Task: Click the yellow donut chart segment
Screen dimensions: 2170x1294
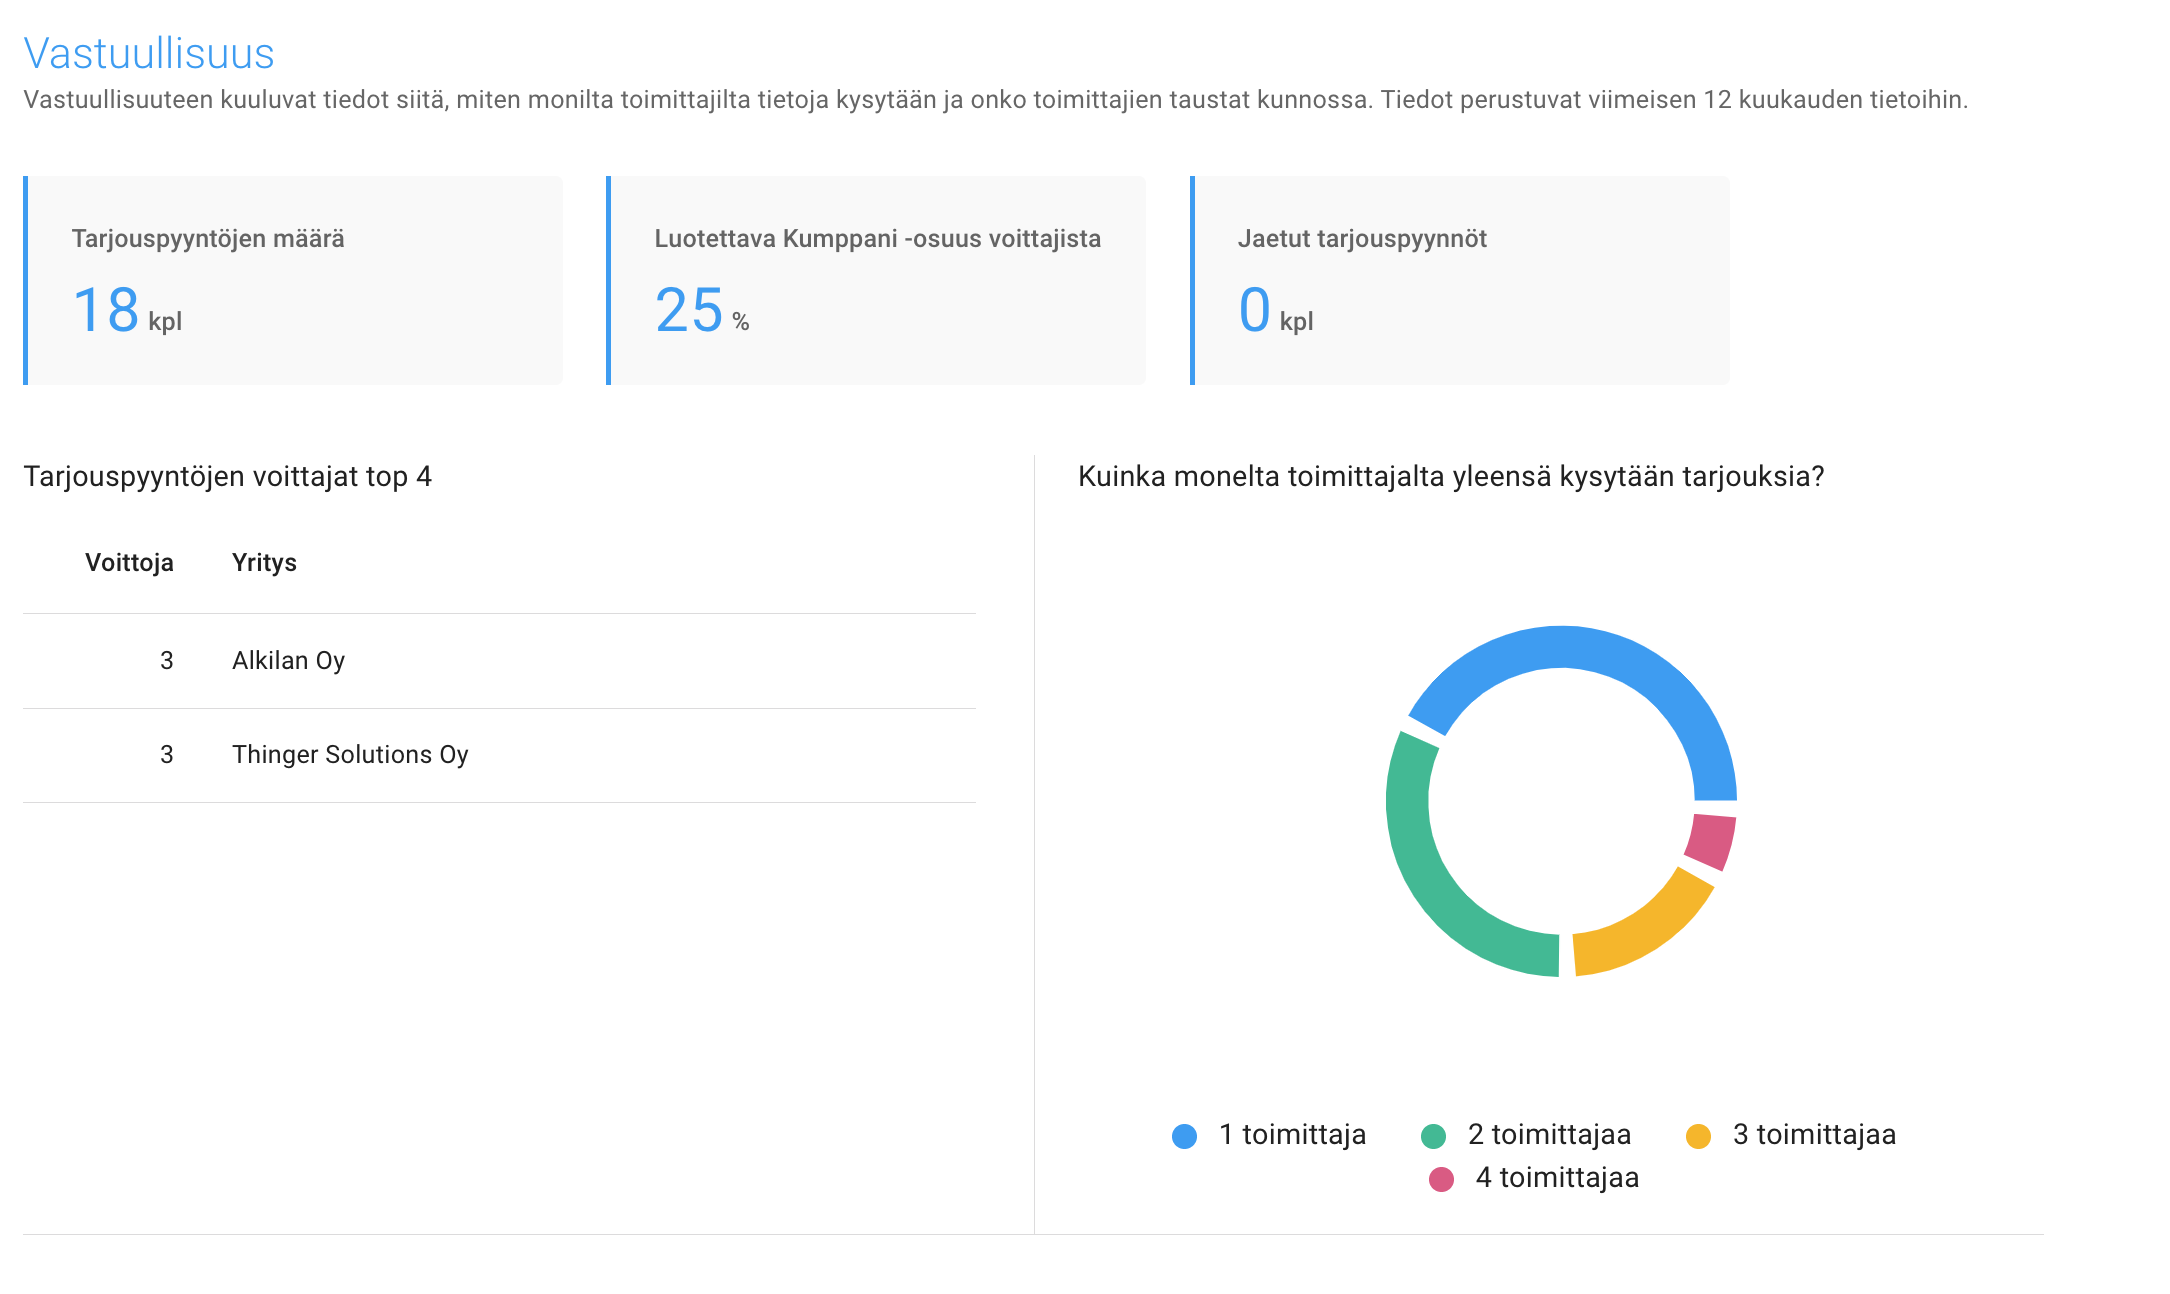Action: point(1646,930)
